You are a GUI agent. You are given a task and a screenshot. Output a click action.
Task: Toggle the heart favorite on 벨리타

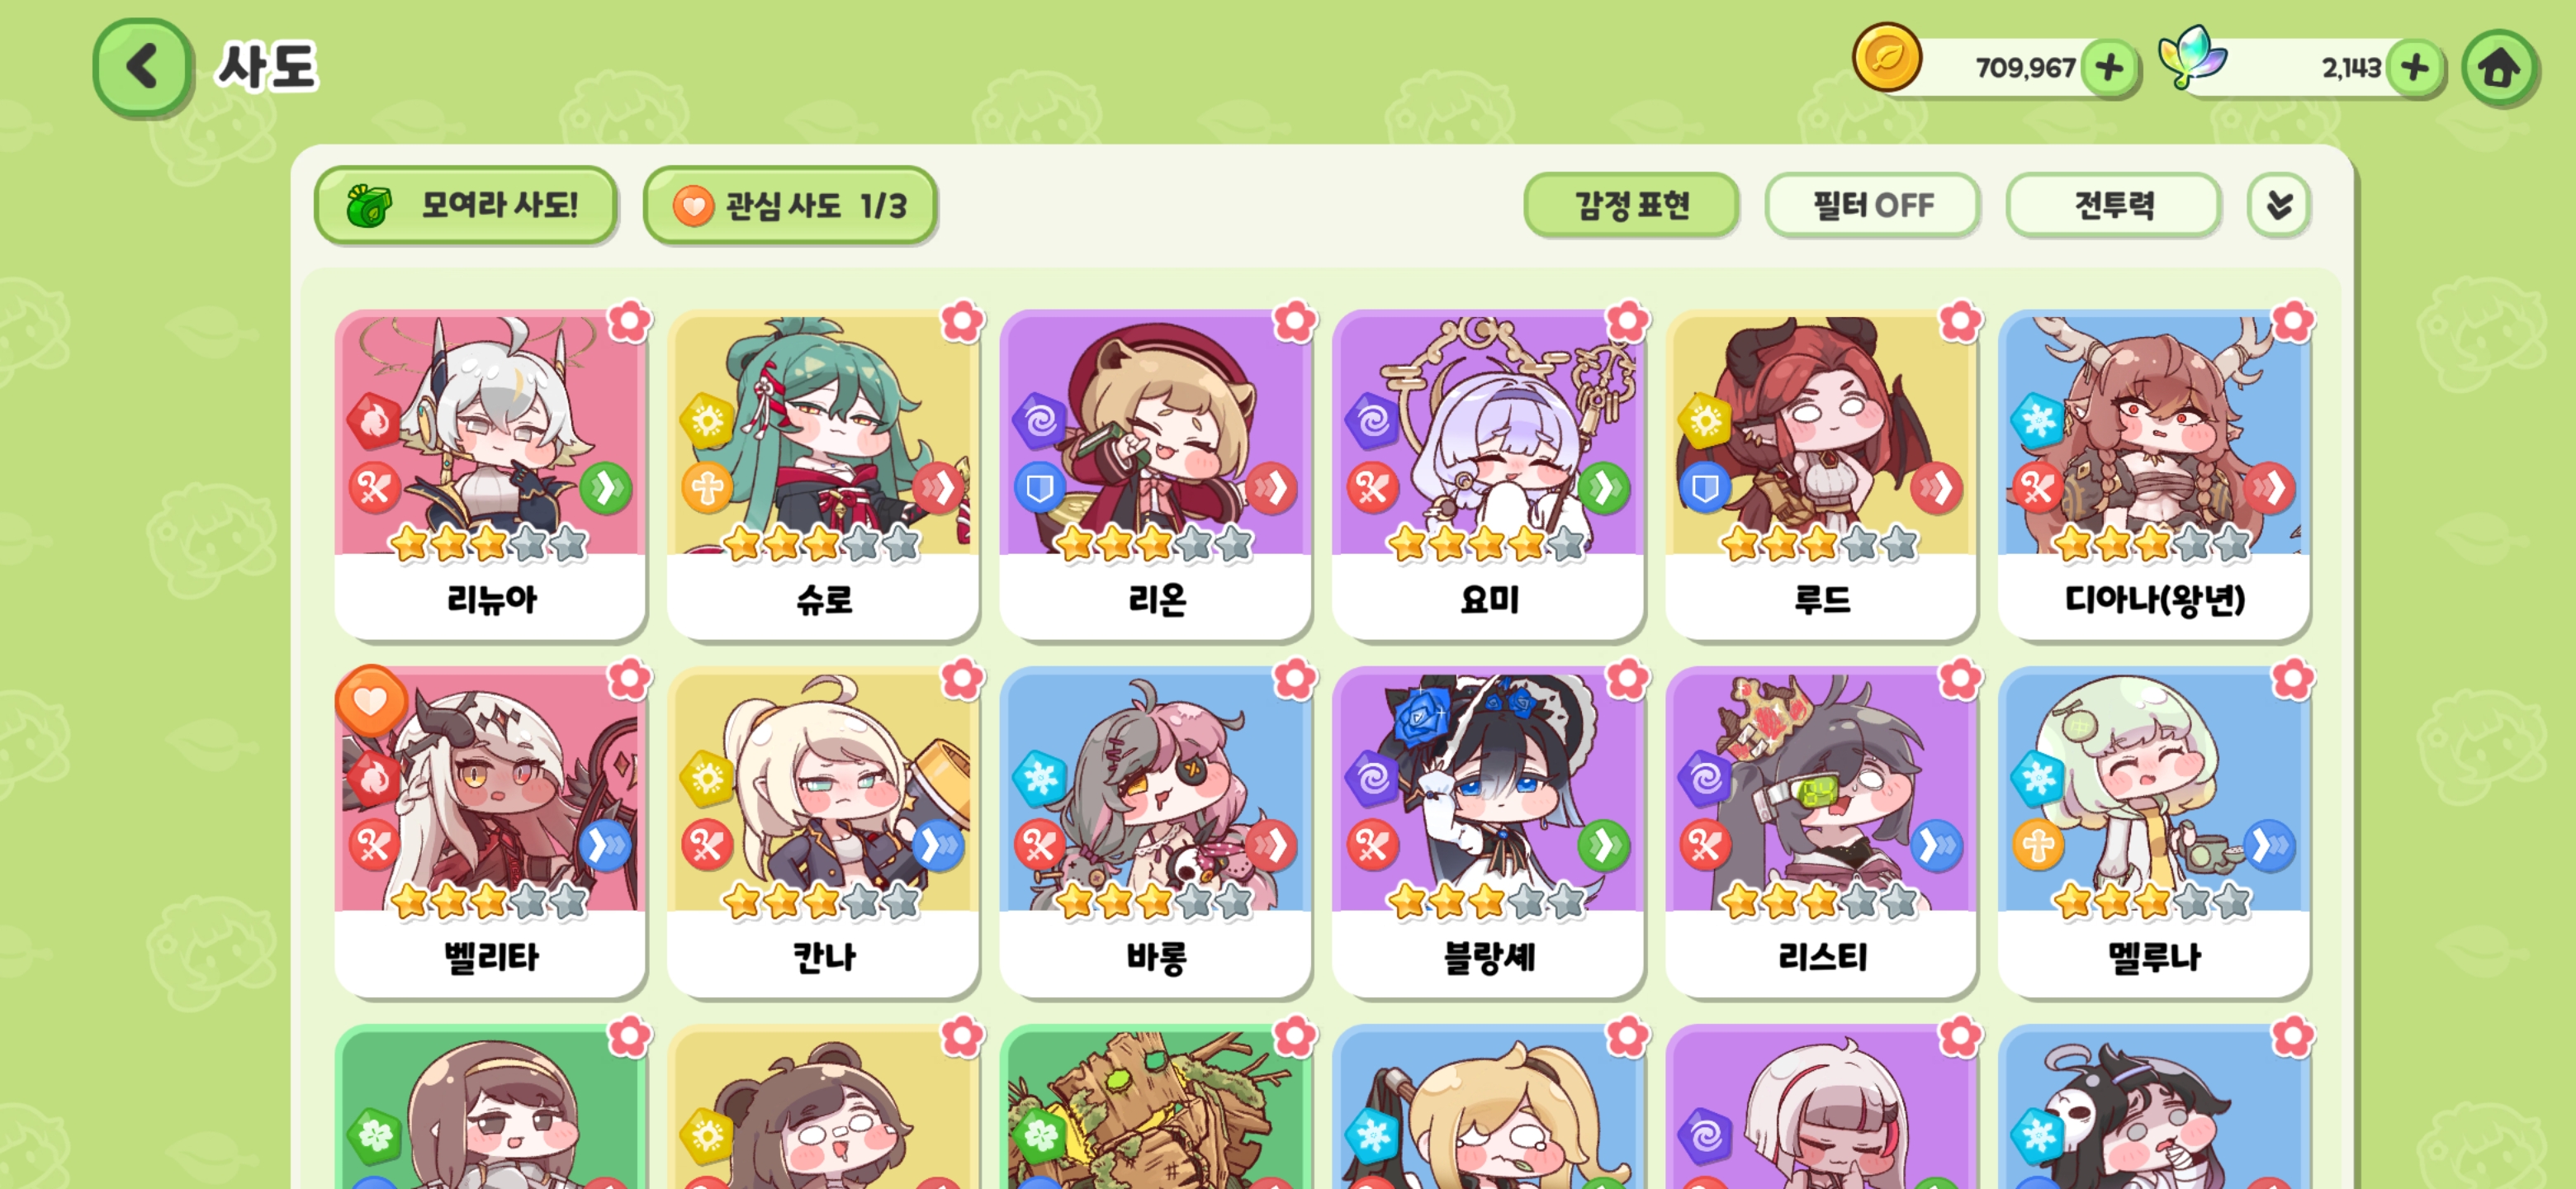370,701
